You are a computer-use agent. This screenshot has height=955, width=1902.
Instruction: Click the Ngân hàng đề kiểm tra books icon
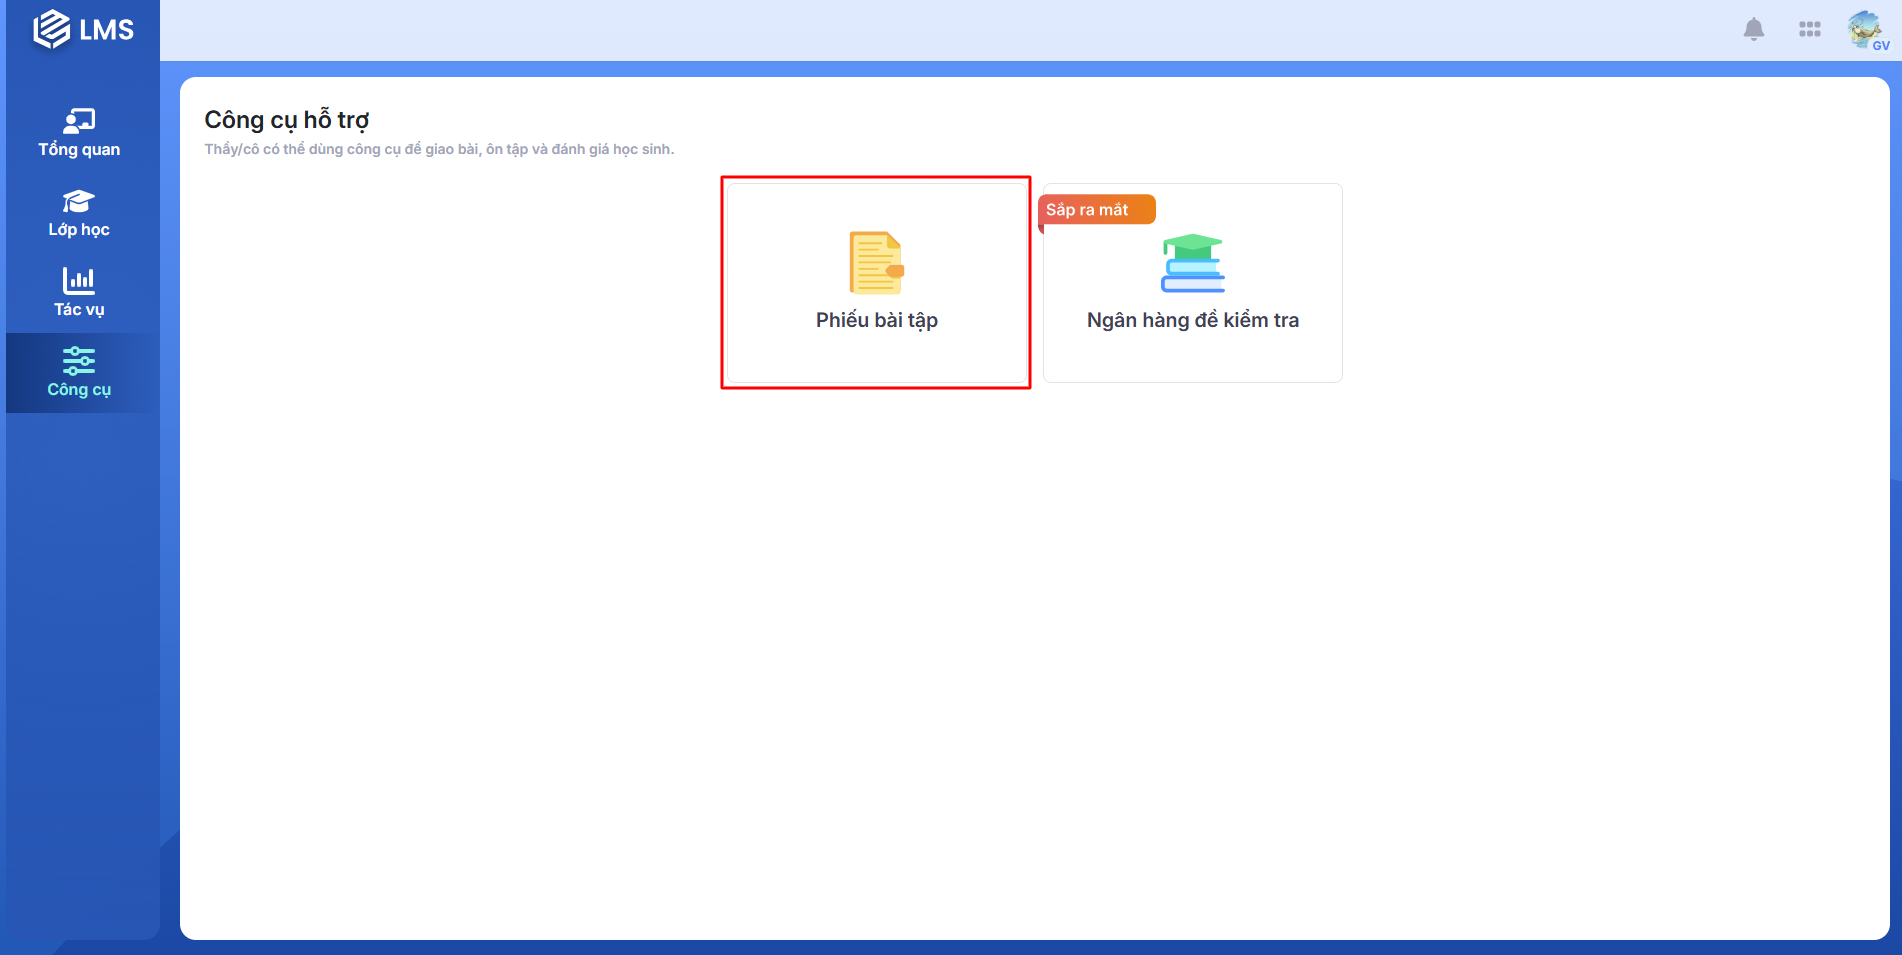(x=1192, y=263)
